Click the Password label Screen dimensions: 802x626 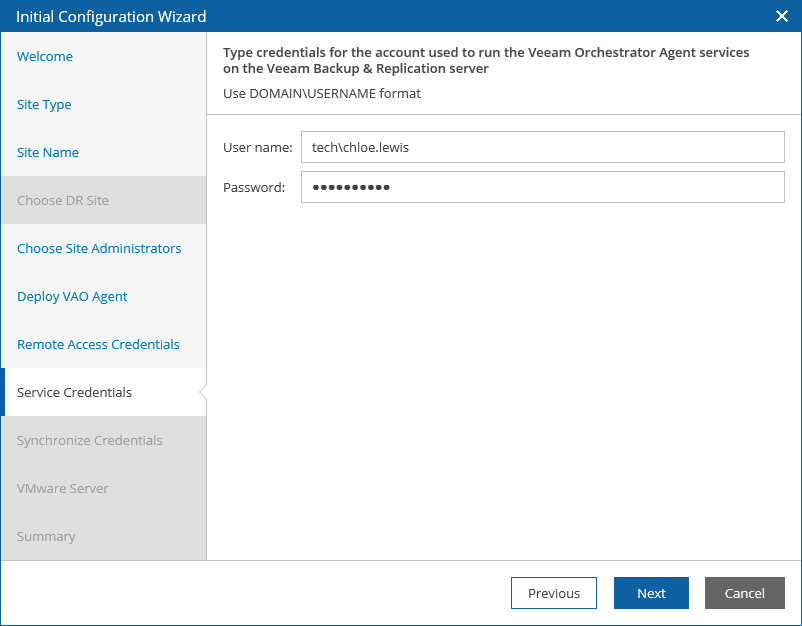point(254,187)
